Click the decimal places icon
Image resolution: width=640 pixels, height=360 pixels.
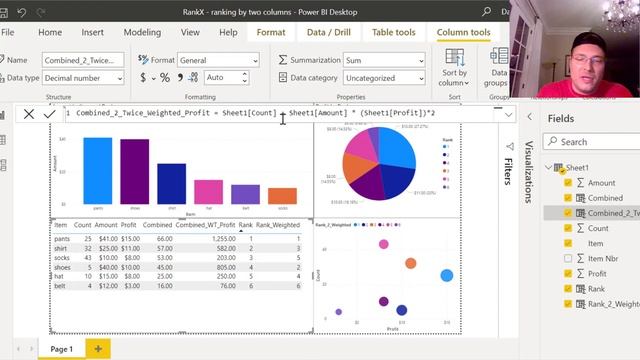point(193,78)
